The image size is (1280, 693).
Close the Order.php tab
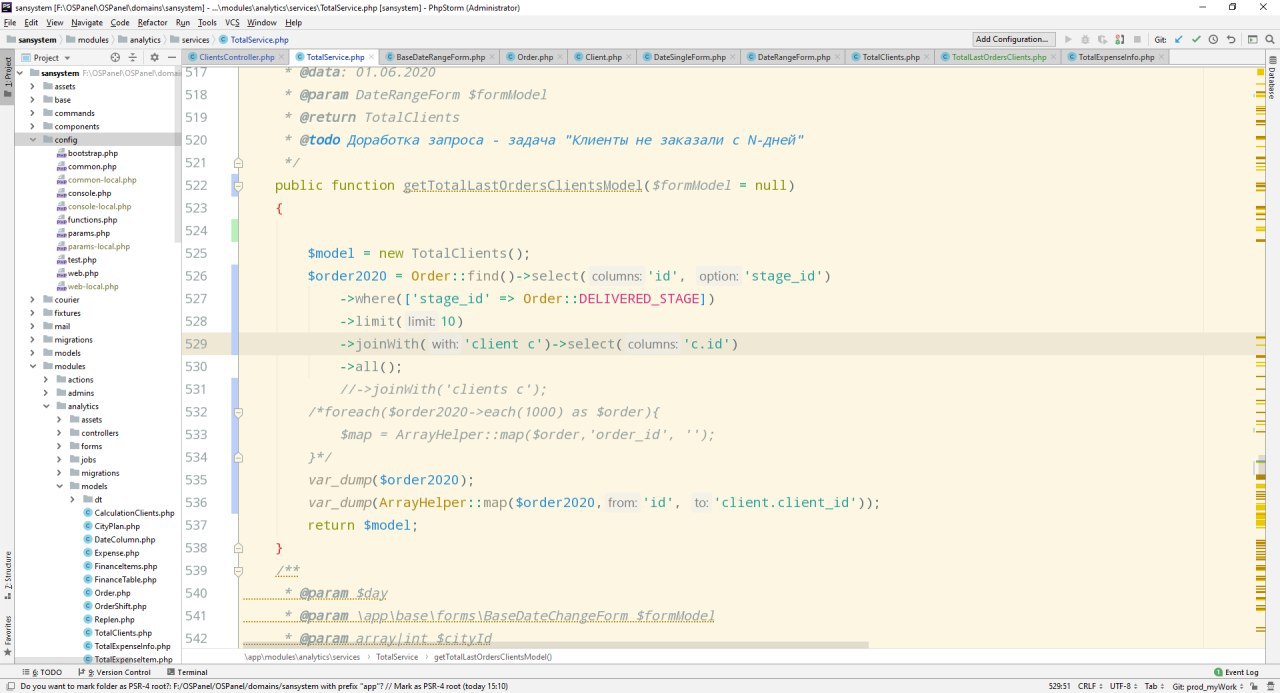click(x=559, y=57)
